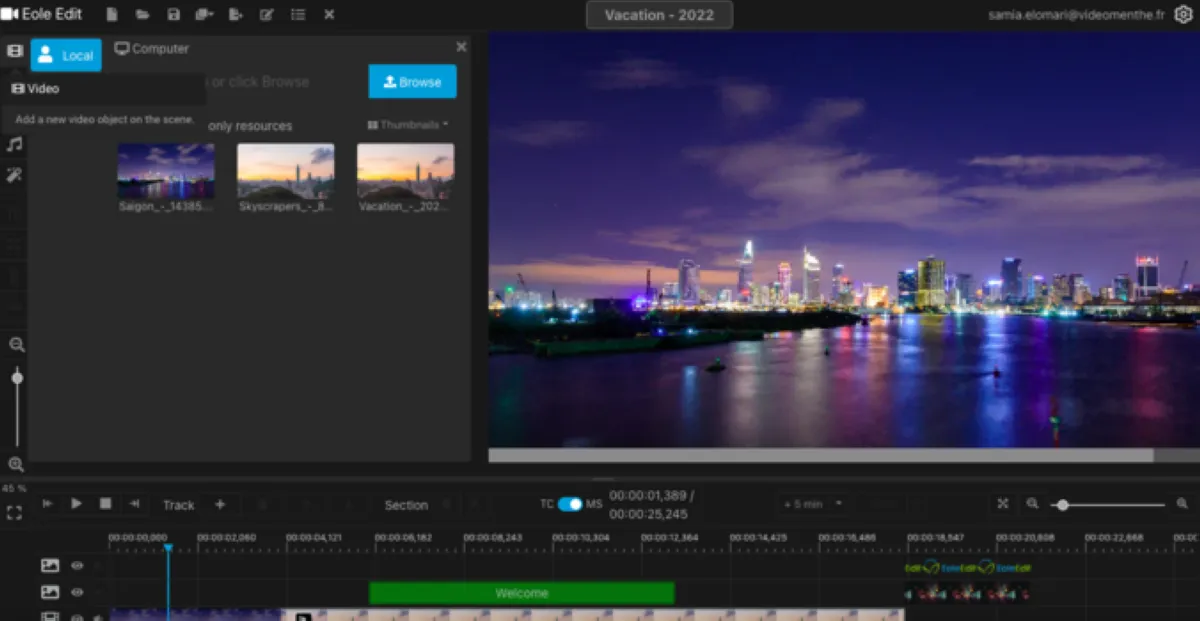This screenshot has width=1200, height=621.
Task: Click the blue playhead marker
Action: pos(168,548)
